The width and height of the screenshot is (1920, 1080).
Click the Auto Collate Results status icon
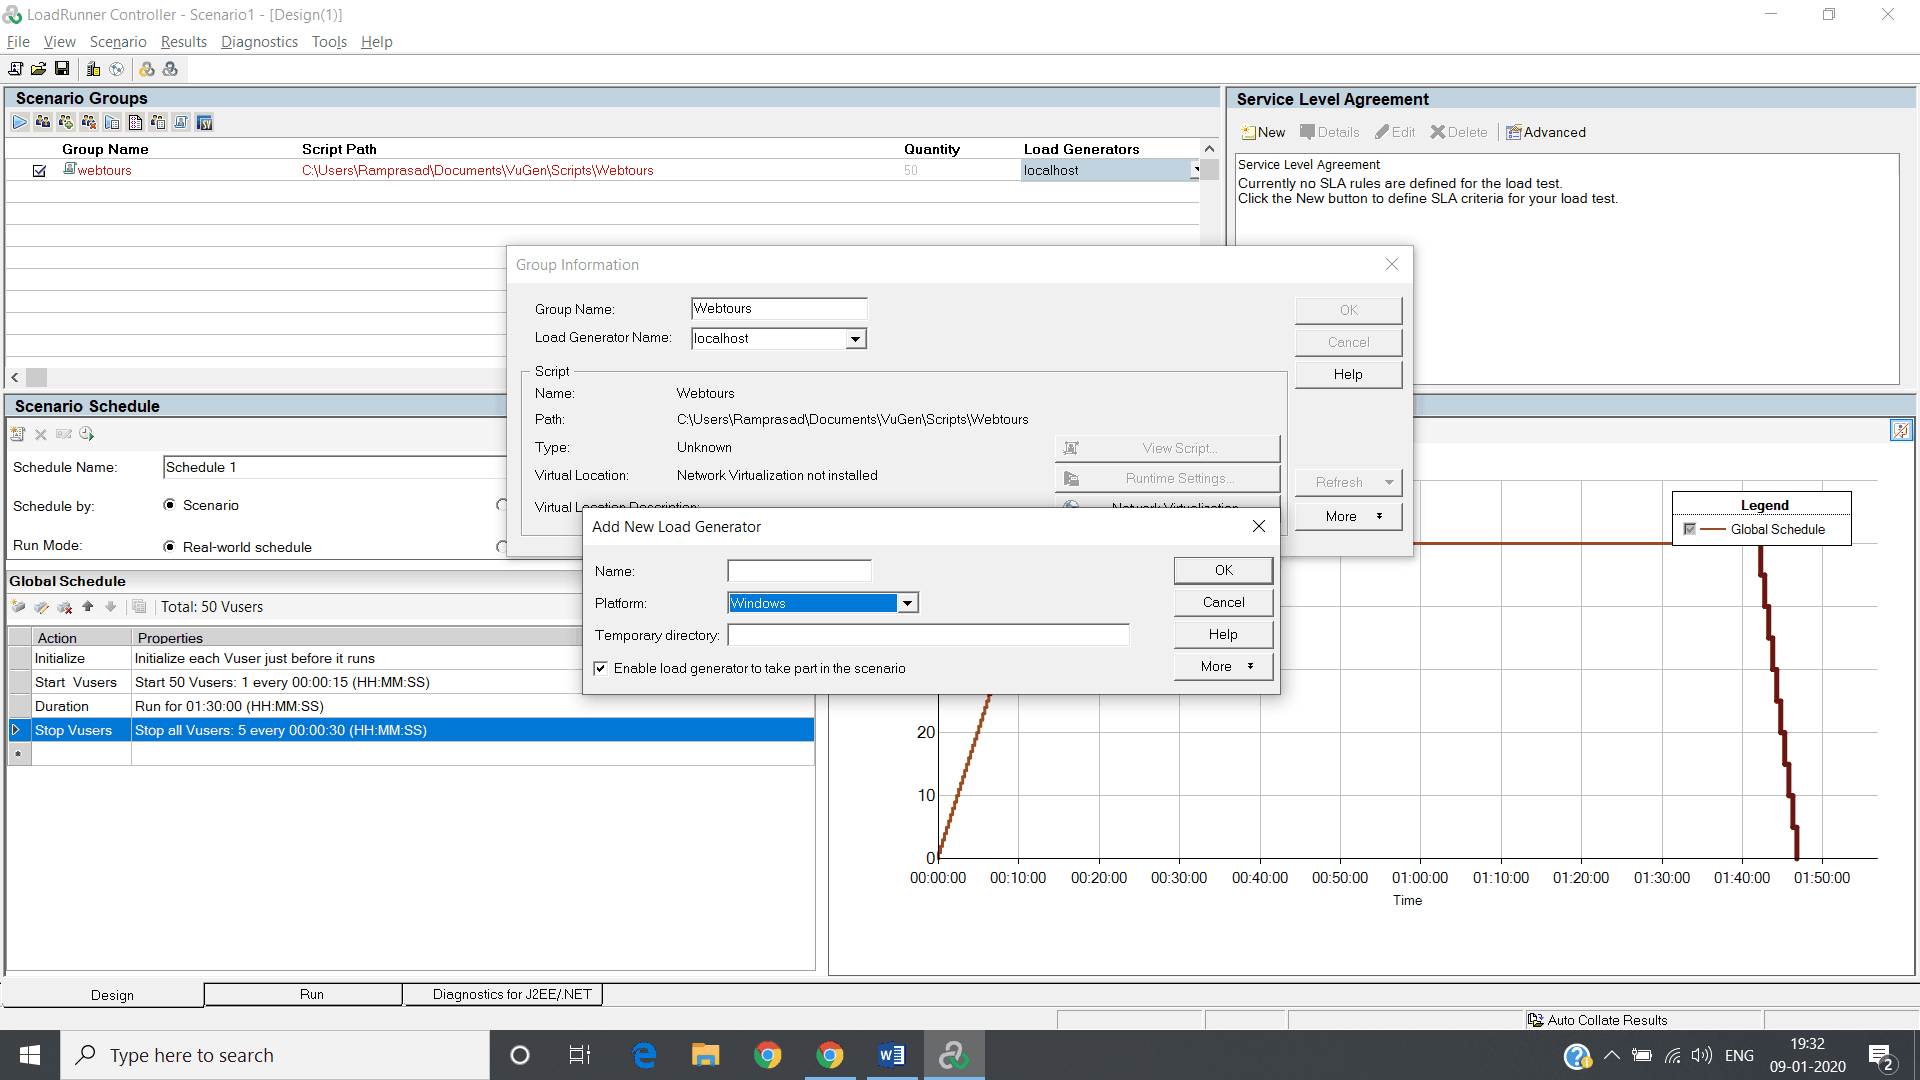pyautogui.click(x=1535, y=1020)
